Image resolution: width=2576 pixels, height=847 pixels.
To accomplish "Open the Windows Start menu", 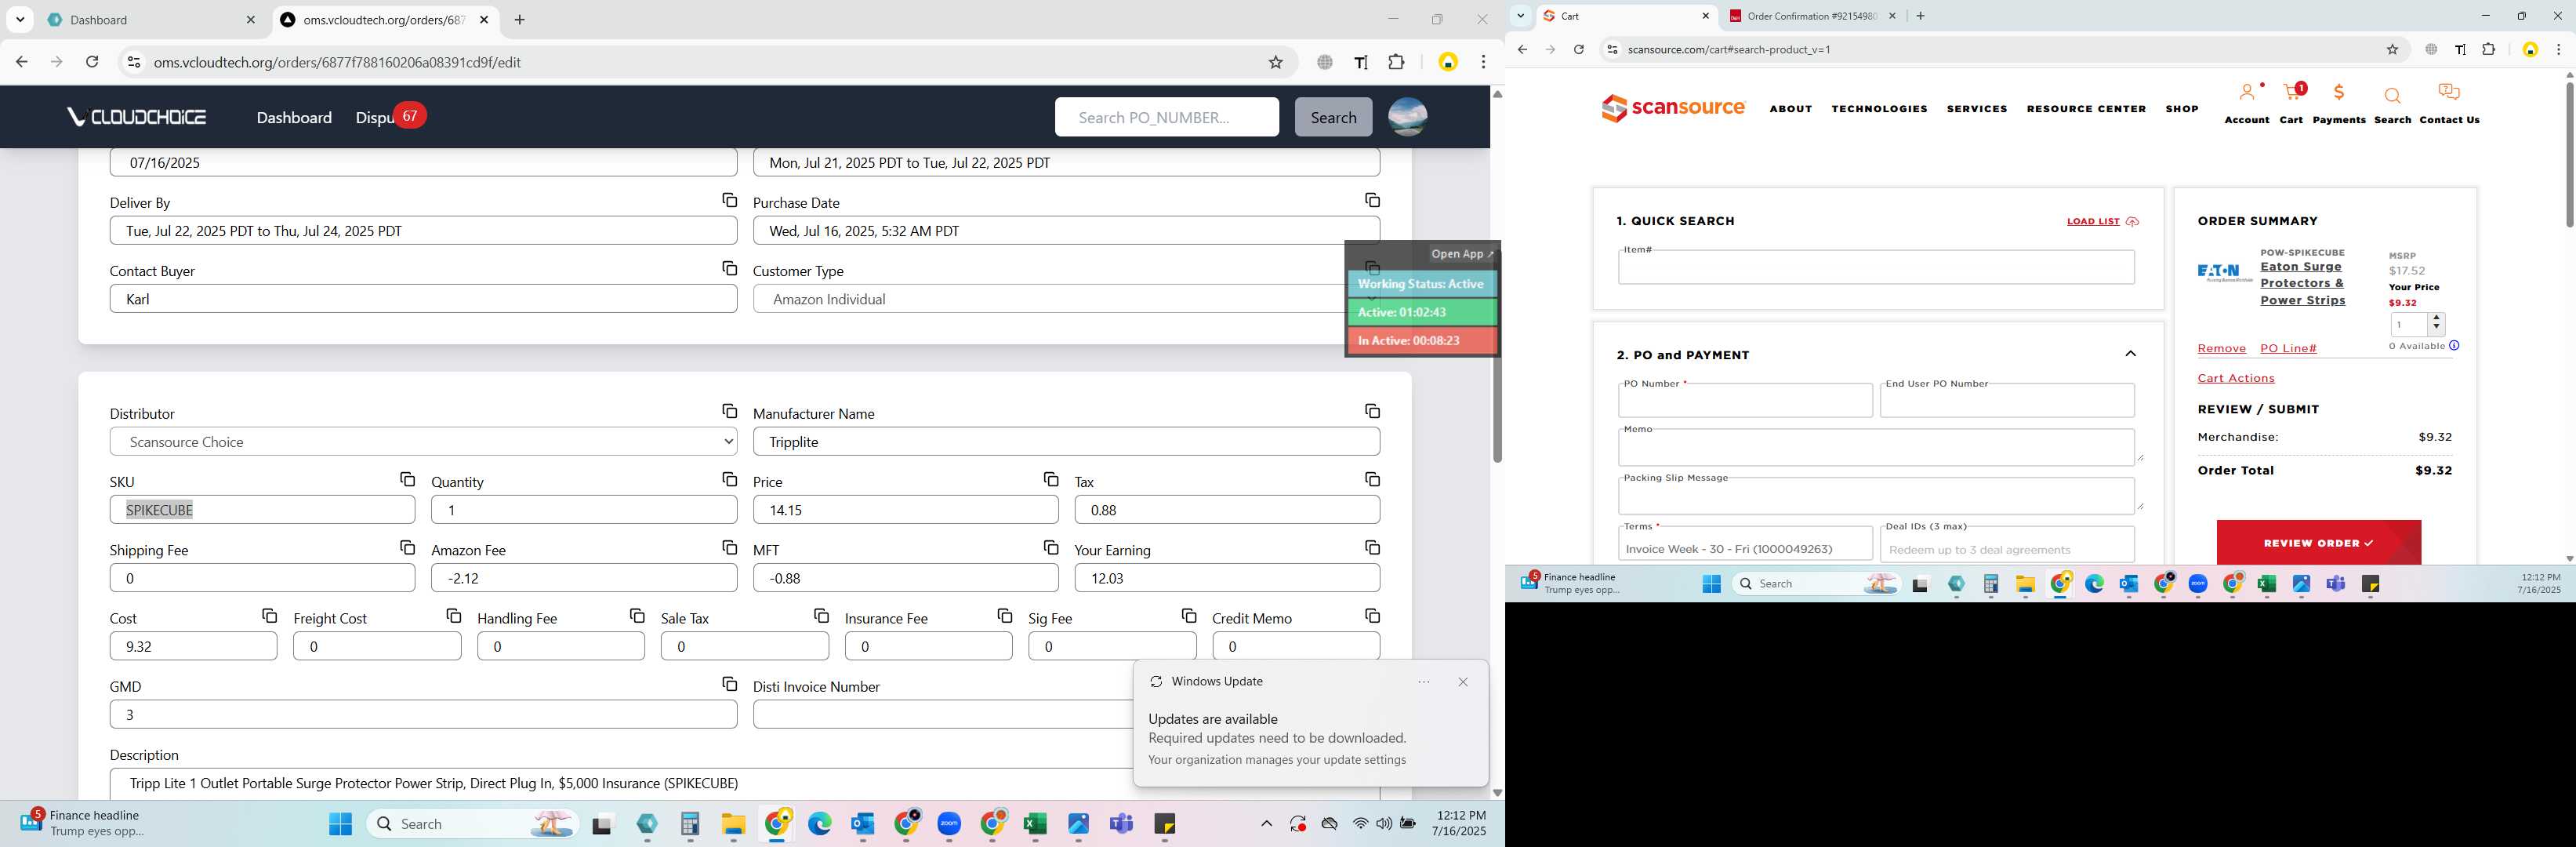I will click(340, 824).
